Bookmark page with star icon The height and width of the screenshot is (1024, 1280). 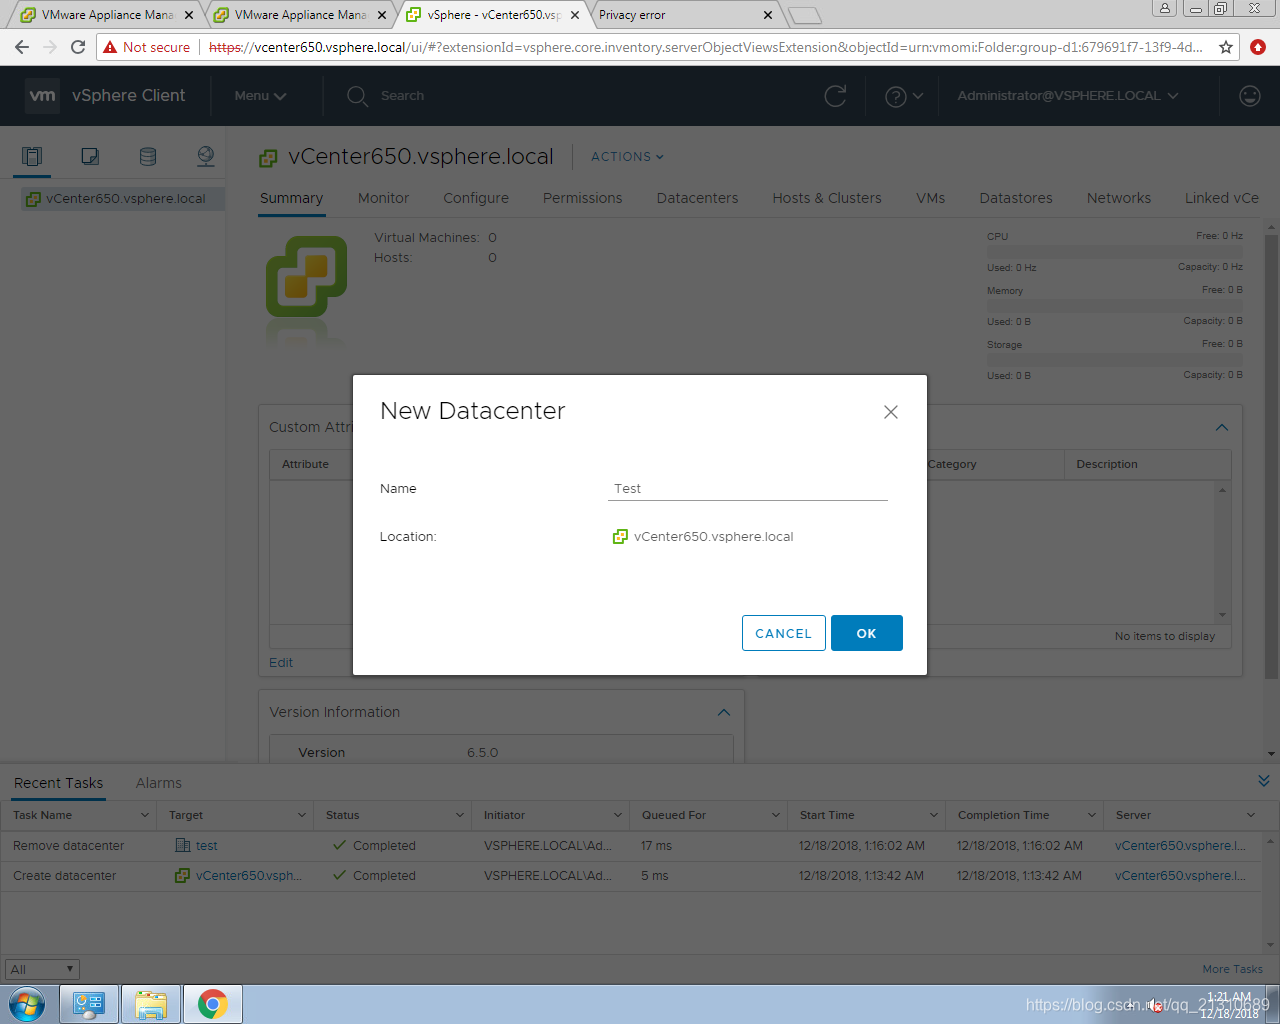pyautogui.click(x=1226, y=47)
